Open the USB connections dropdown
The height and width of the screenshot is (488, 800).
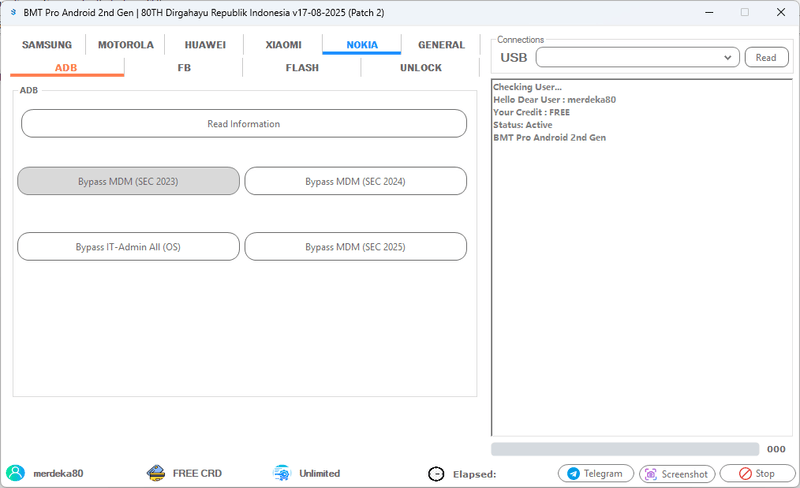pyautogui.click(x=637, y=57)
